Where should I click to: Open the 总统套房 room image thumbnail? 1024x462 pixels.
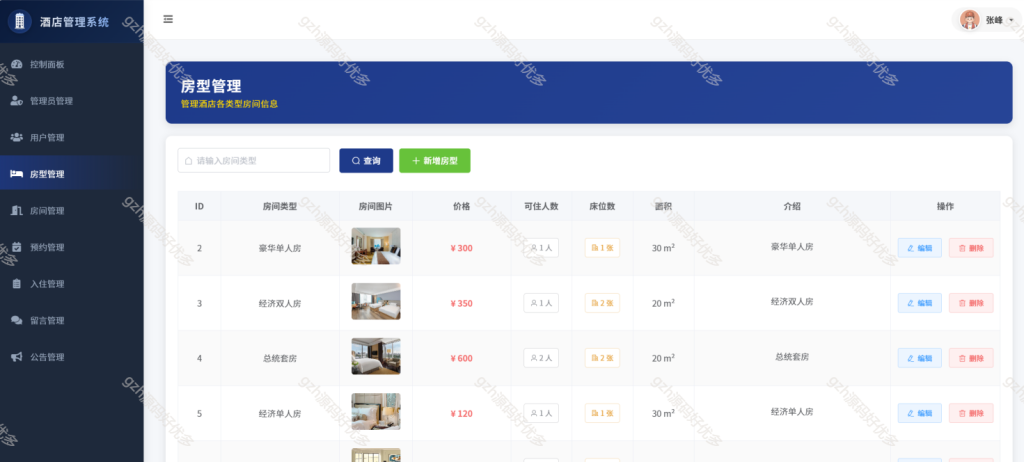(376, 356)
